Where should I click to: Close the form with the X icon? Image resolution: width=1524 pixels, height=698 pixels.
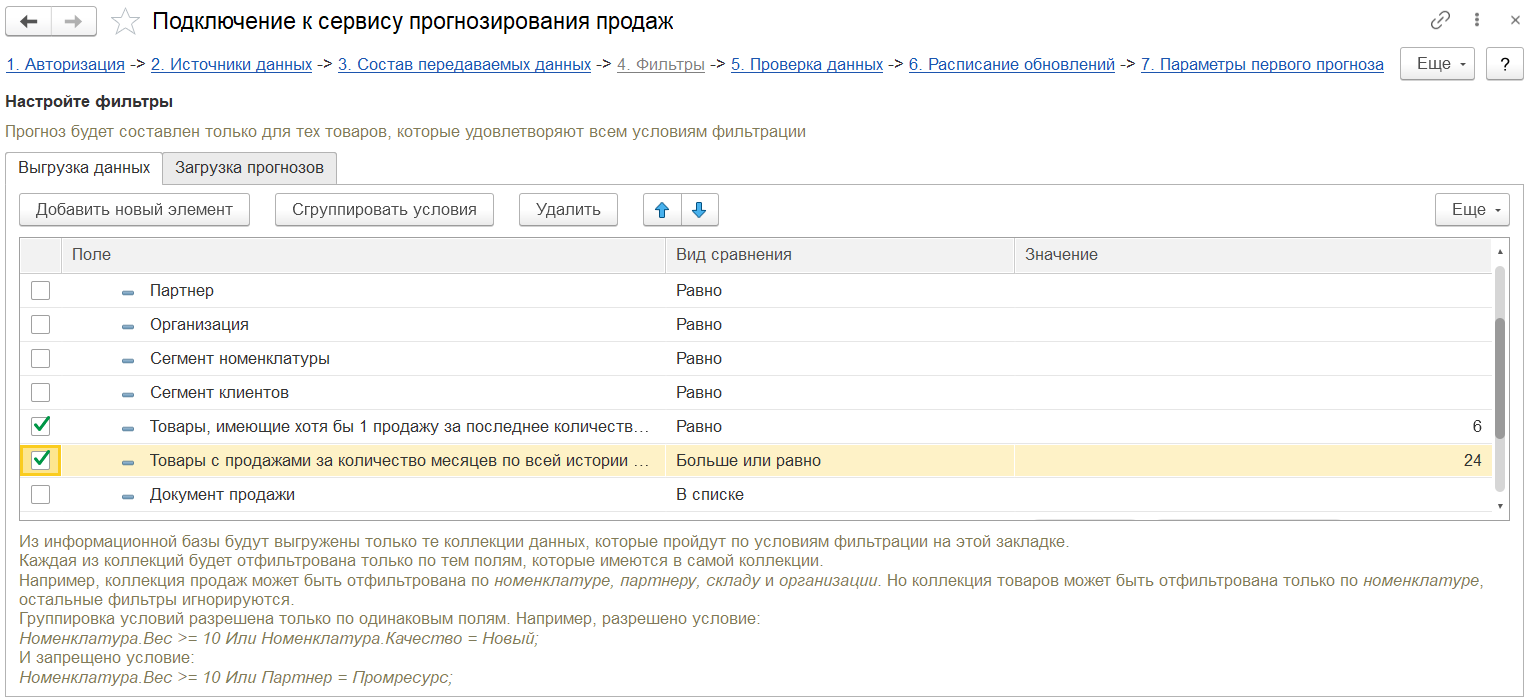click(x=1507, y=20)
